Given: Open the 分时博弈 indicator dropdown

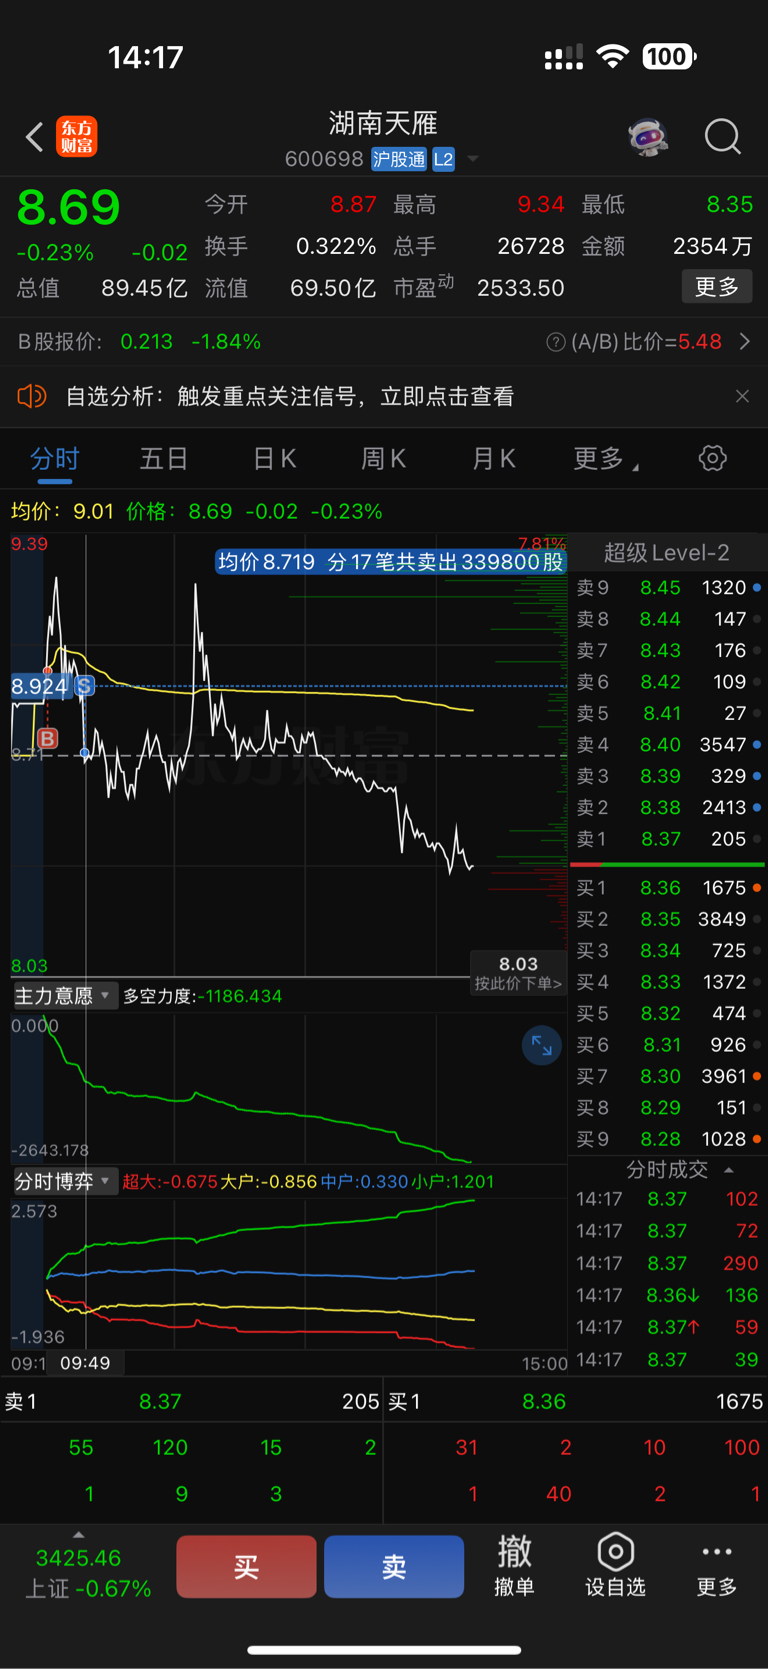Looking at the screenshot, I should [x=65, y=1181].
